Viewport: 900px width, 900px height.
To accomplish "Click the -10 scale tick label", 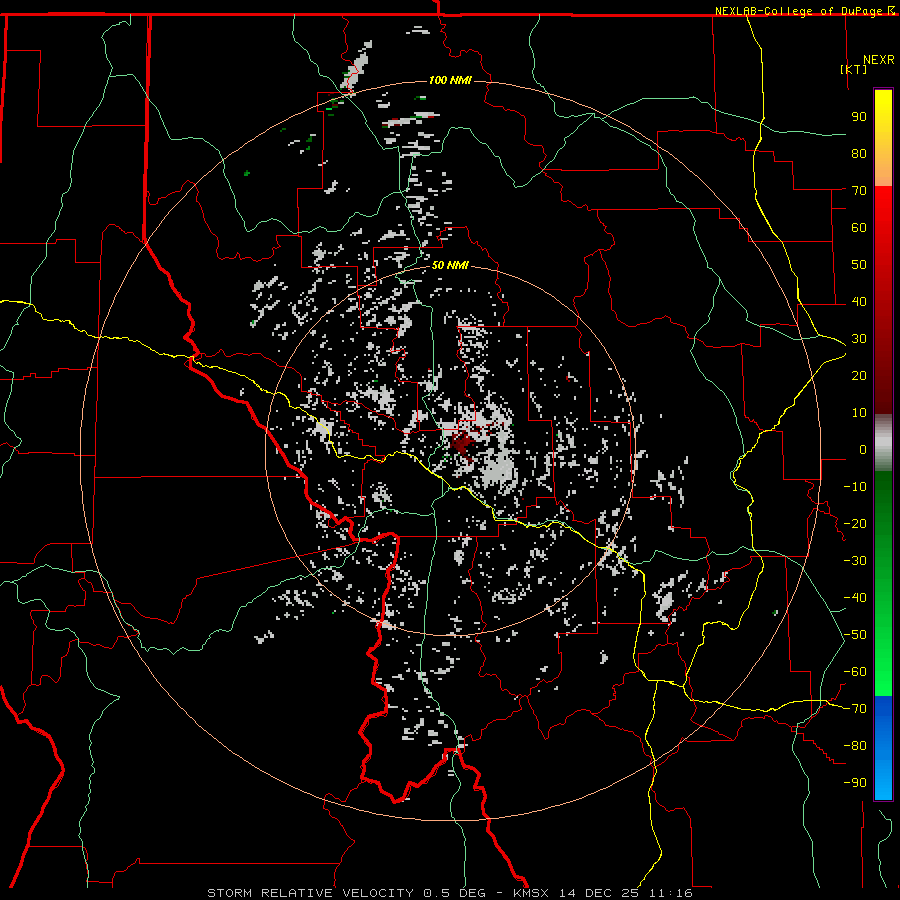I will coord(855,487).
